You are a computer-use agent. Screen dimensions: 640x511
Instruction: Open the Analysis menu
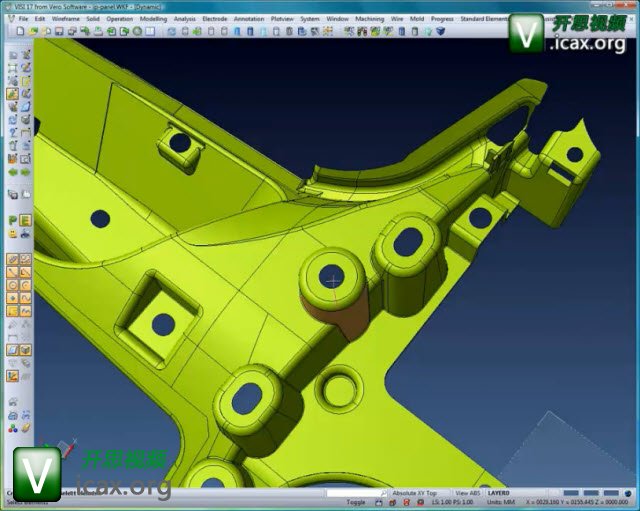[184, 19]
